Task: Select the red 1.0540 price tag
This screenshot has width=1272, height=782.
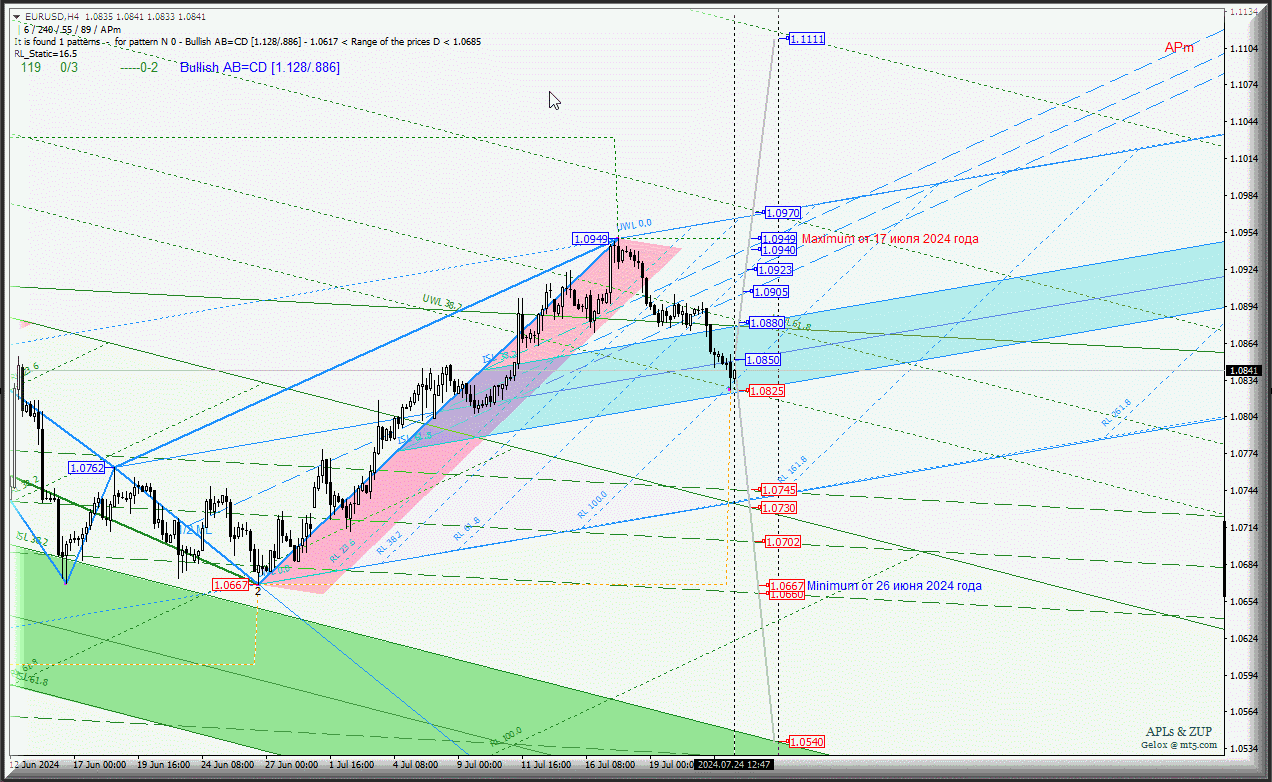Action: coord(806,742)
